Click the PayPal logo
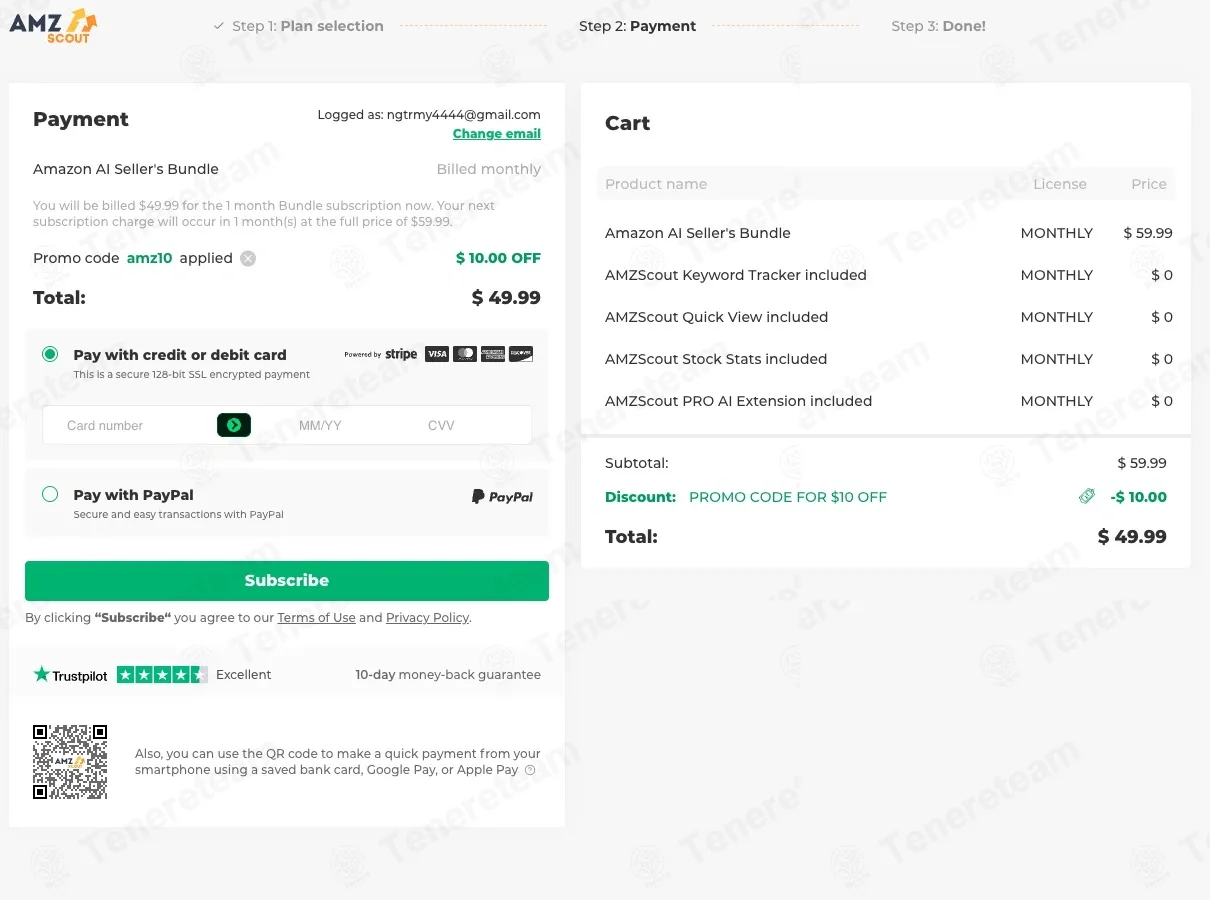 click(x=502, y=496)
